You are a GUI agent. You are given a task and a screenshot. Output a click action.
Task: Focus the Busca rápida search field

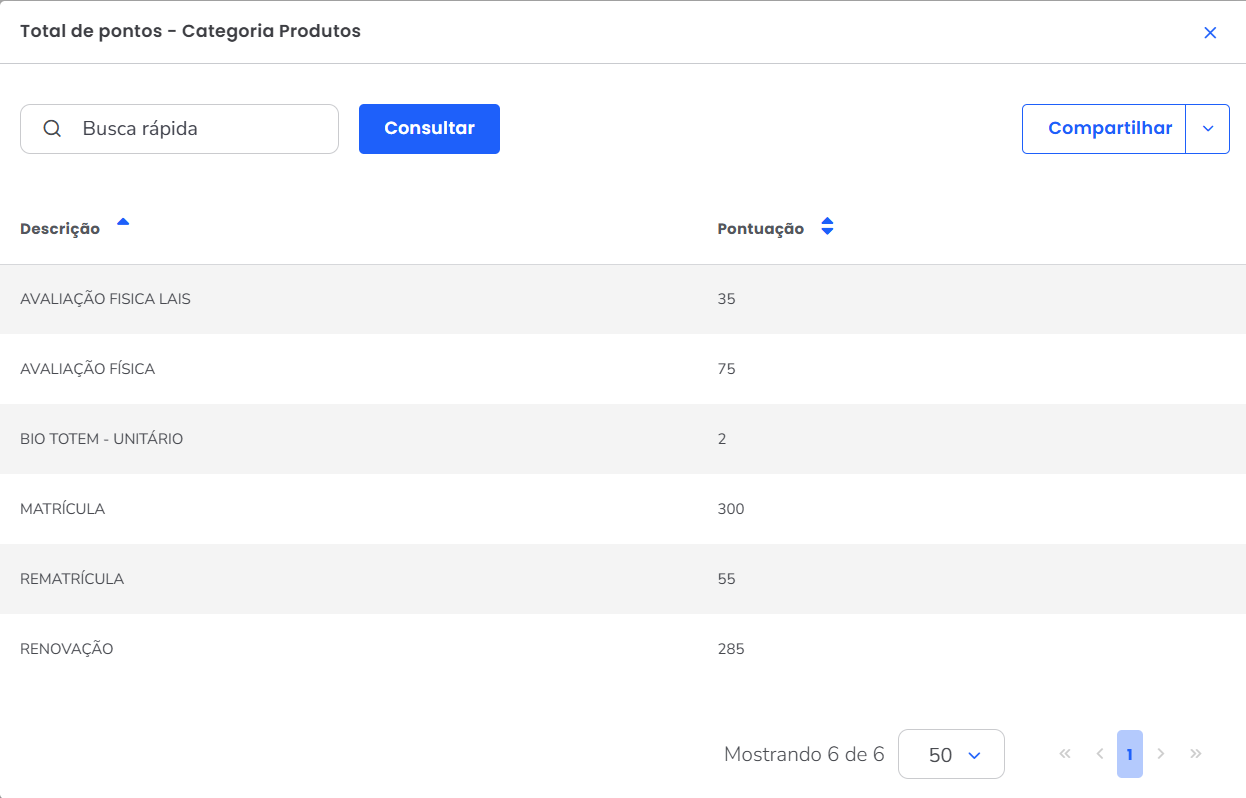tap(200, 129)
